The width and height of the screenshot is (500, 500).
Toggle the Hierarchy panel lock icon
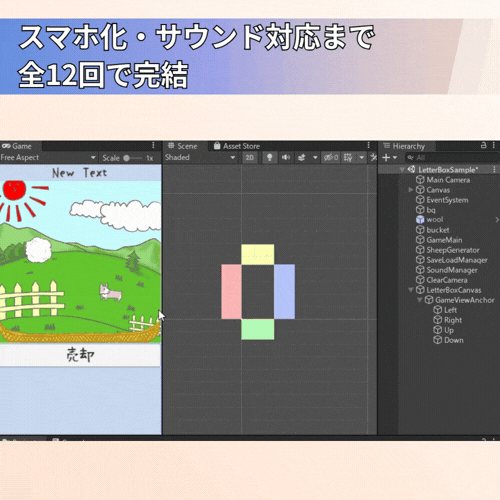coord(484,145)
